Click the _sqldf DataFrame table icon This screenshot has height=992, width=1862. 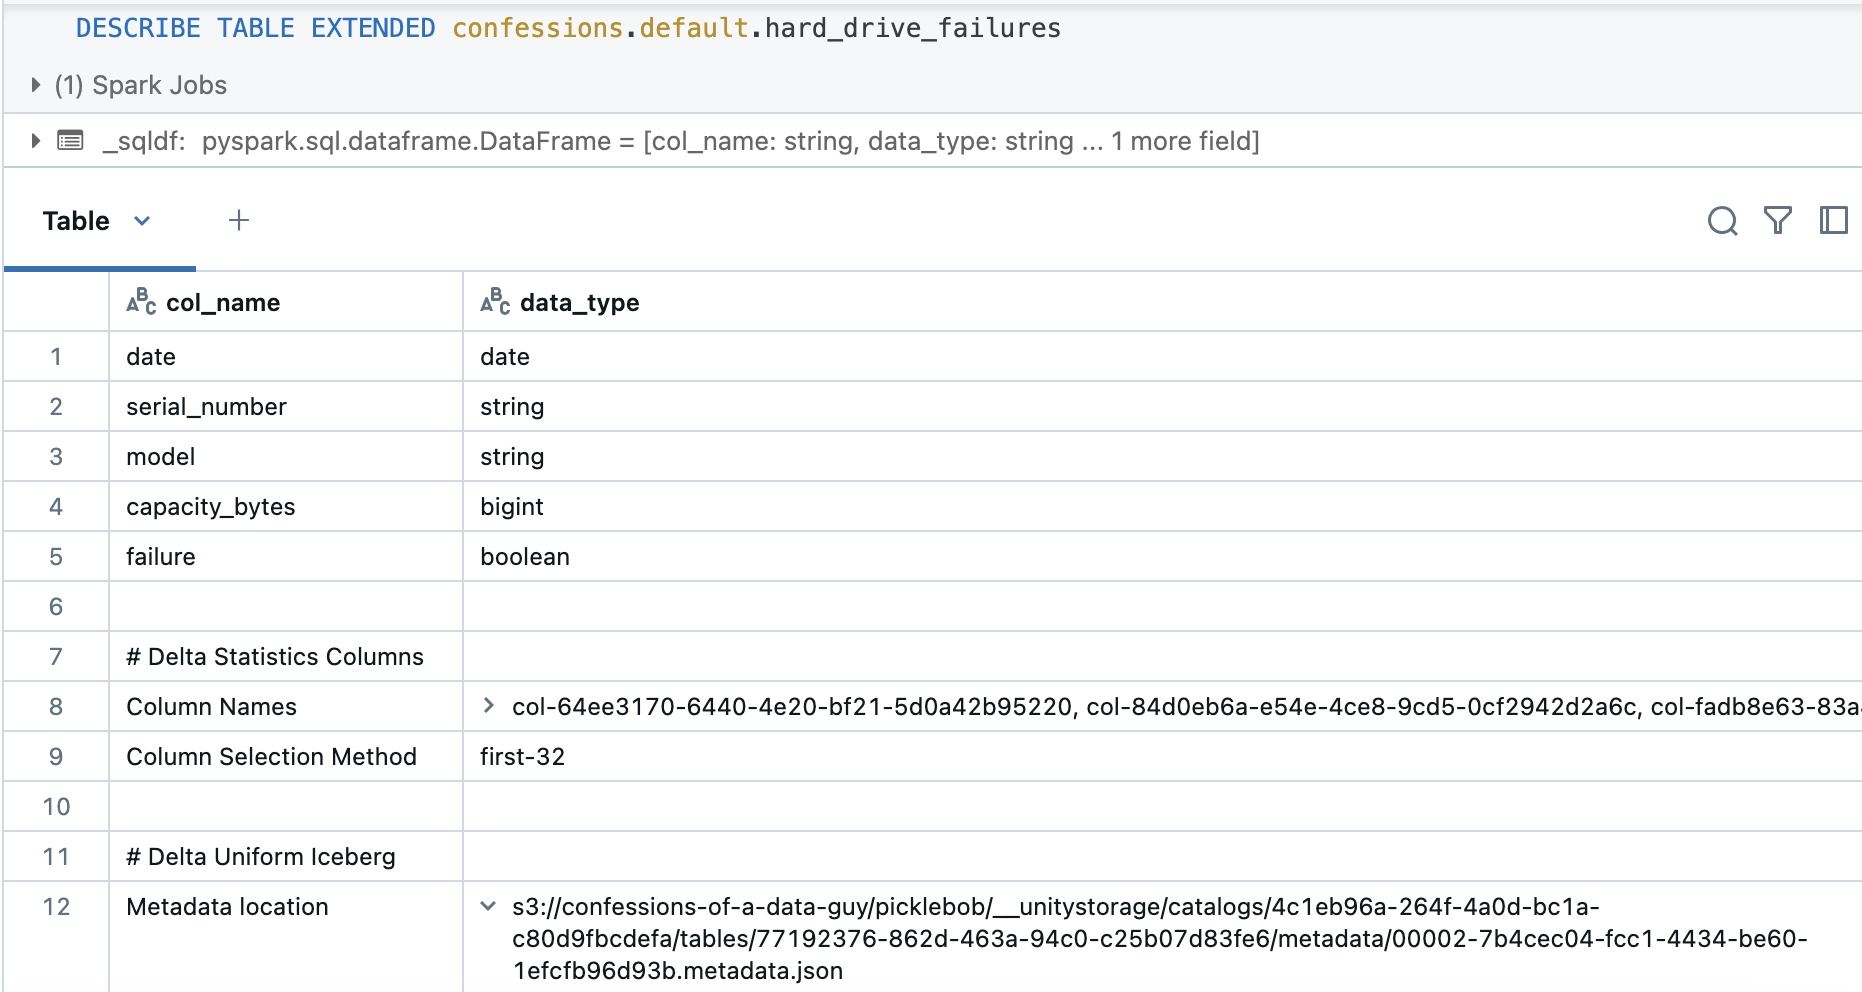[70, 141]
